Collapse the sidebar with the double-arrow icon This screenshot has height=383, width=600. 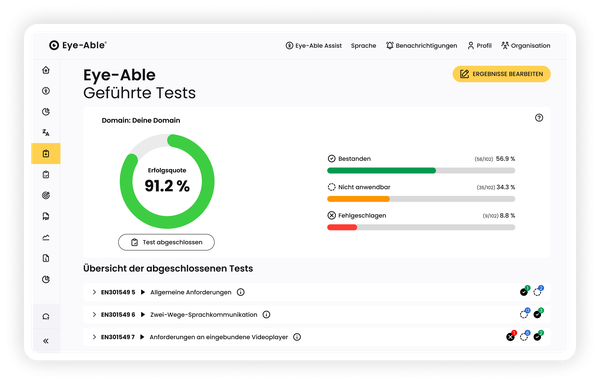coord(46,341)
